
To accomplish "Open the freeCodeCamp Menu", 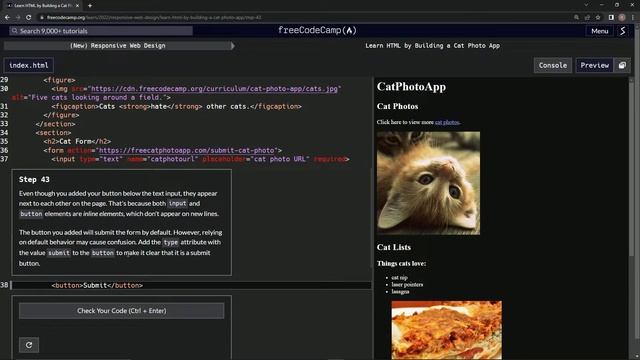I will coord(600,31).
